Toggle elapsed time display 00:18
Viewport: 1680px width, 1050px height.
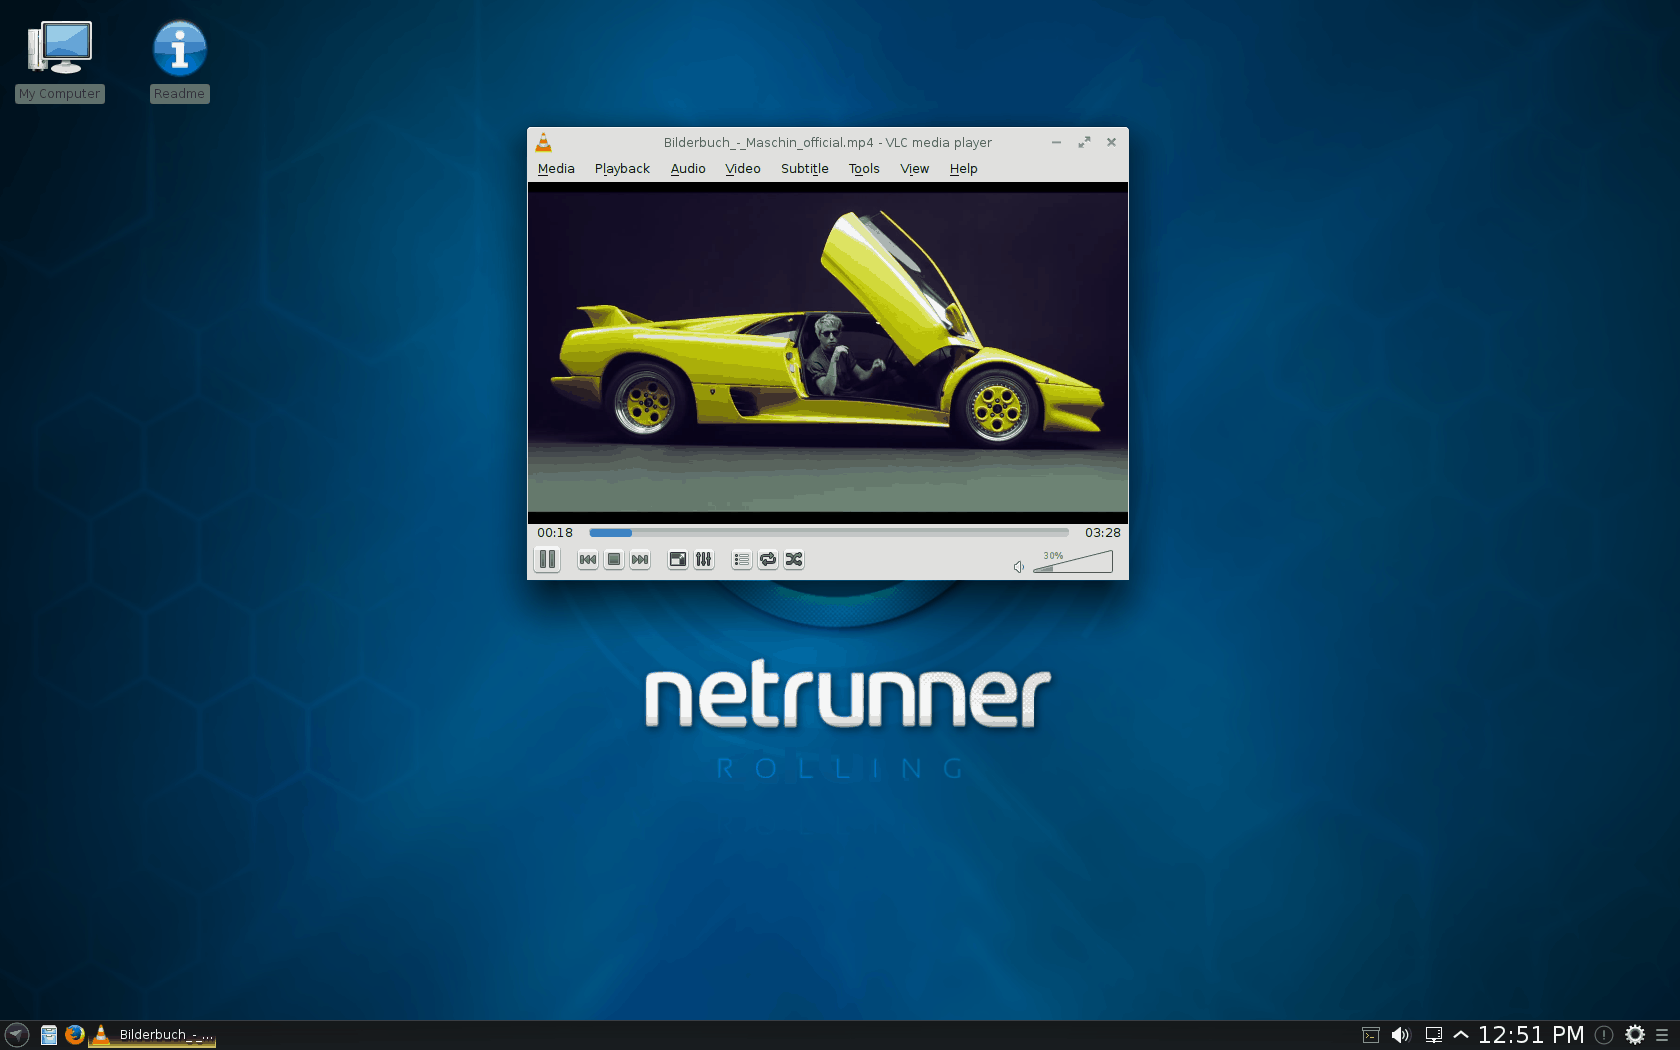pyautogui.click(x=555, y=533)
